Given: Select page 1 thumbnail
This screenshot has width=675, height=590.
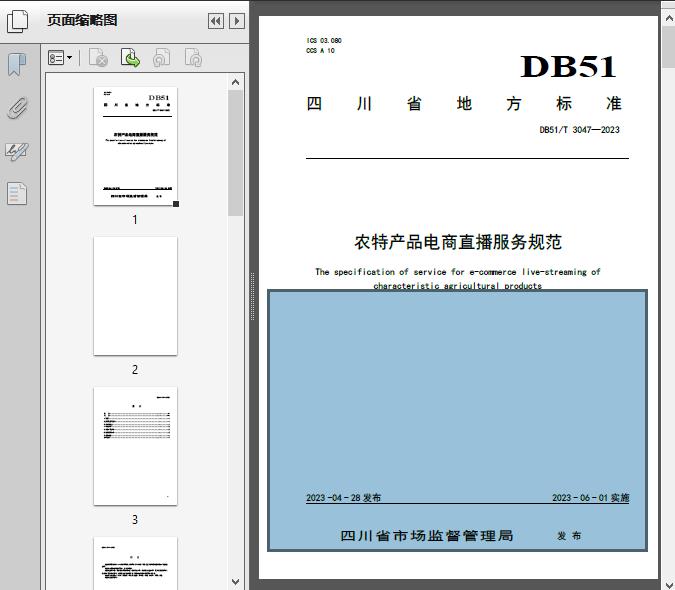Looking at the screenshot, I should 135,146.
